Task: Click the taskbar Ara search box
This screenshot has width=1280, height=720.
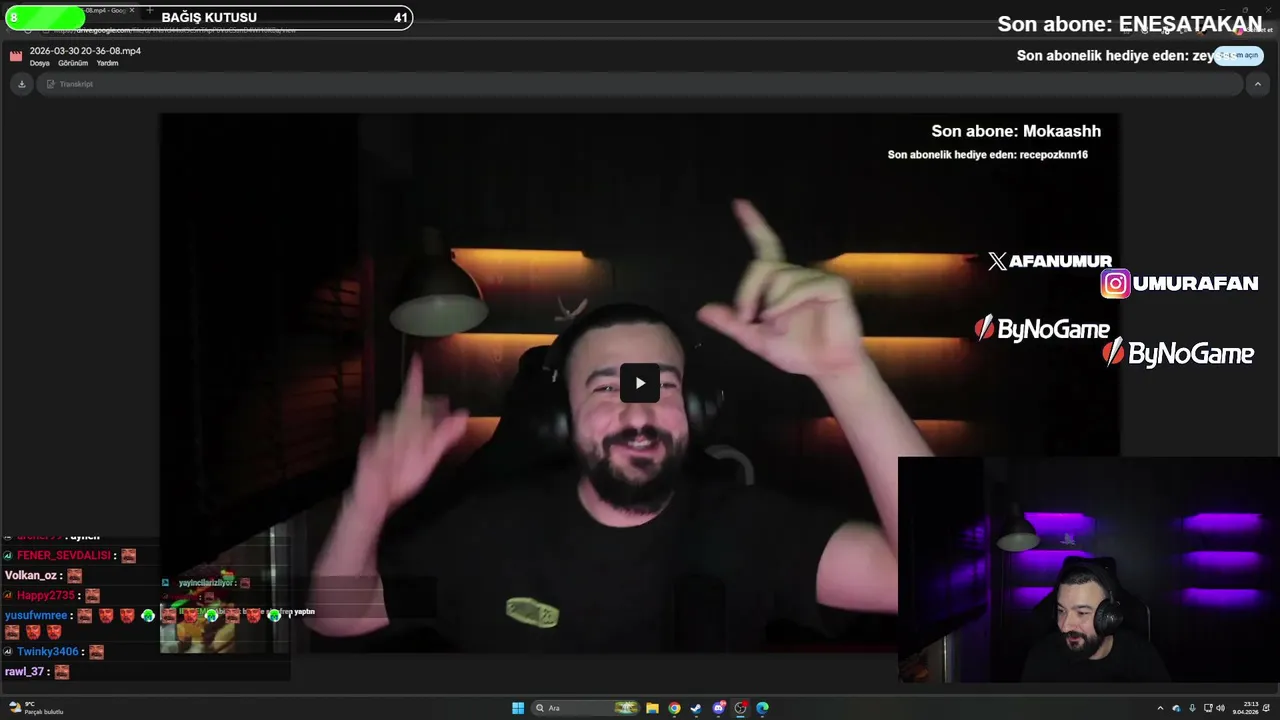Action: coord(586,708)
